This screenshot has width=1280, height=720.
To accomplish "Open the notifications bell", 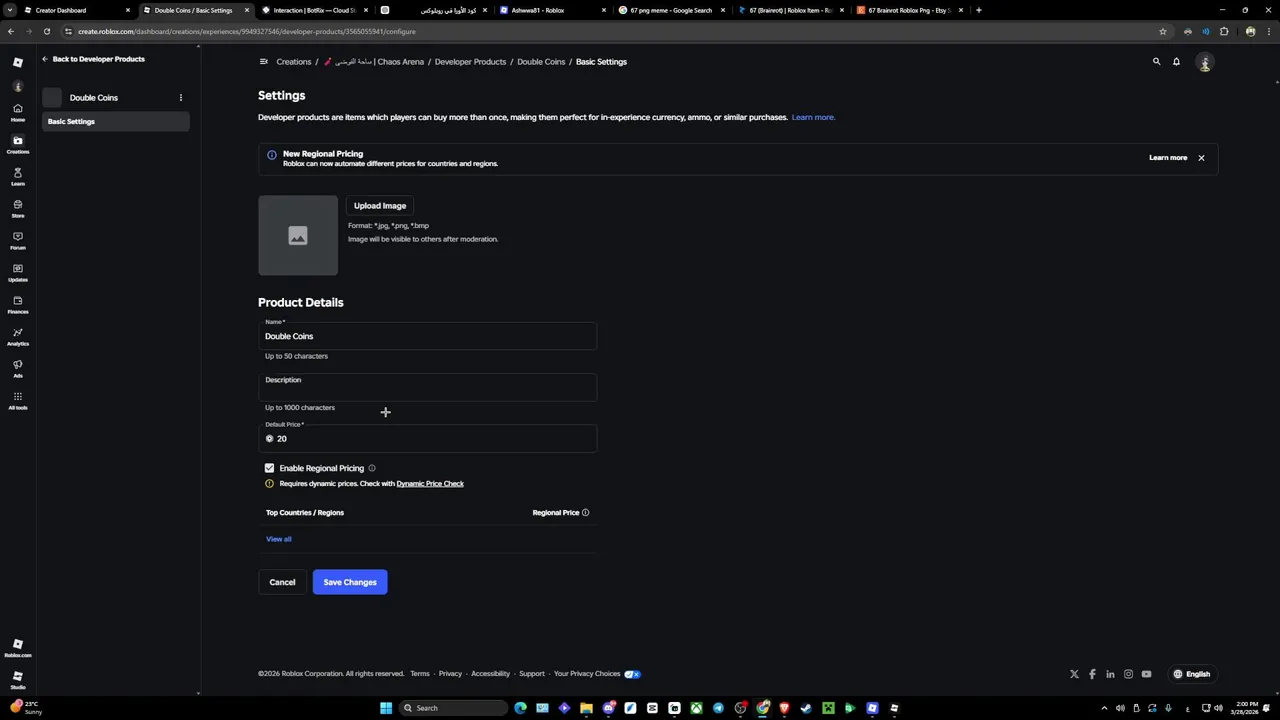I will pos(1176,62).
